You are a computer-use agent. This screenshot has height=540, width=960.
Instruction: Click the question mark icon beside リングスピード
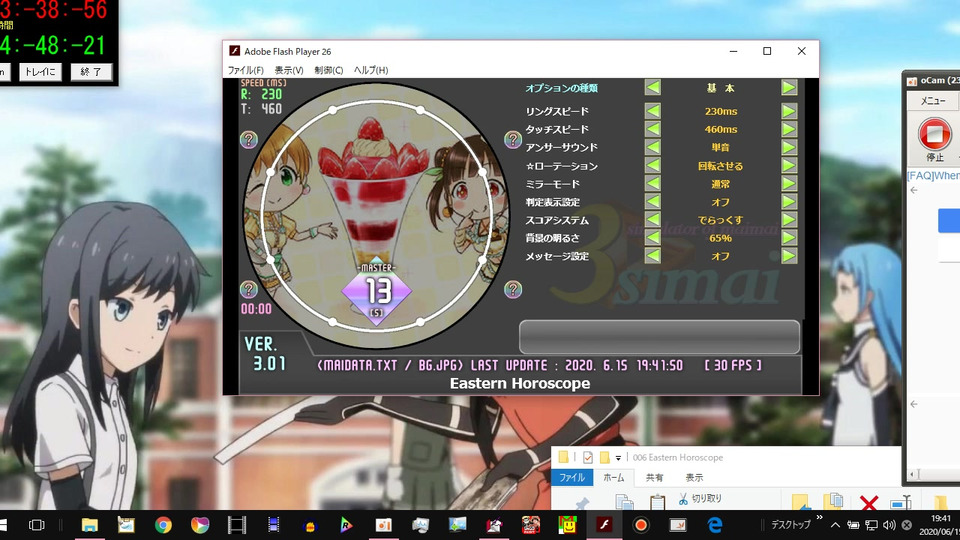512,140
